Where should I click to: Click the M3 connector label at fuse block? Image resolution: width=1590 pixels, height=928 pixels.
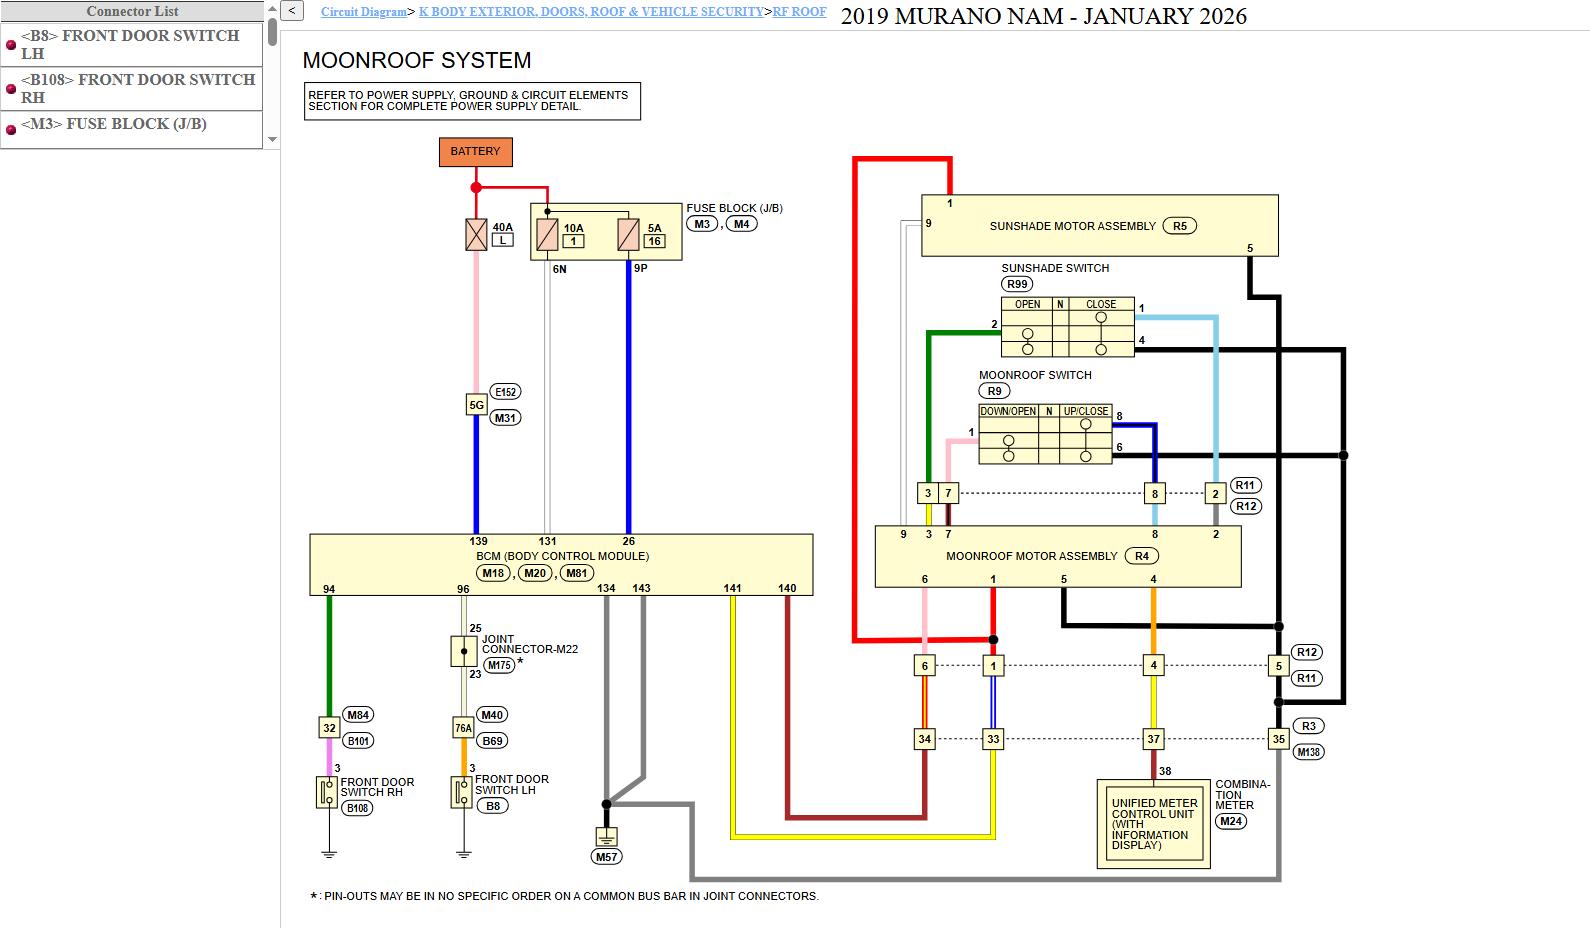tap(702, 224)
